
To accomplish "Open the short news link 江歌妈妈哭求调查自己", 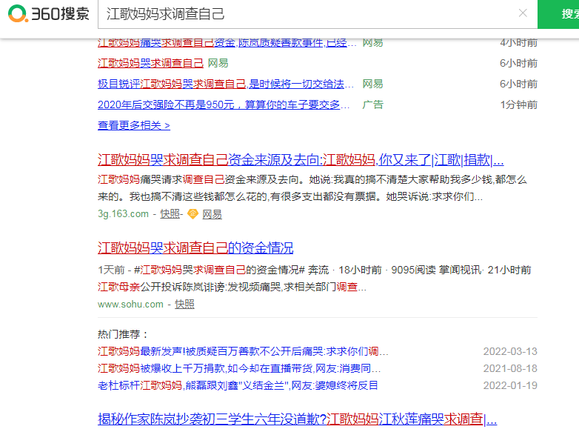I will click(x=151, y=63).
